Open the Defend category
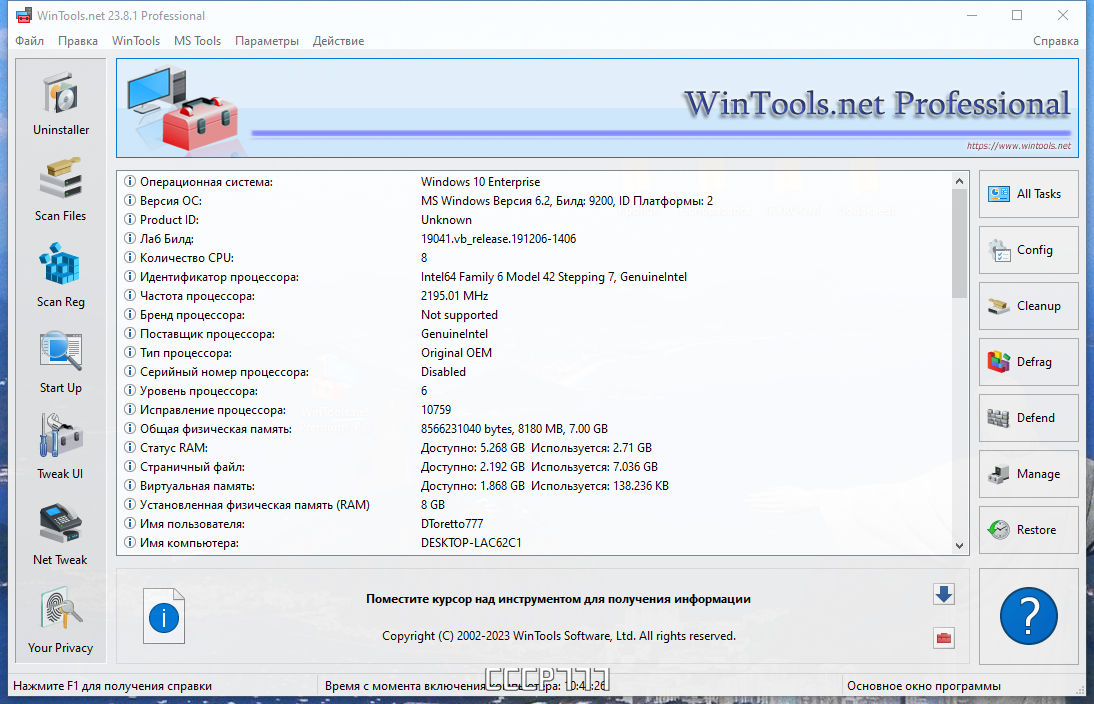The image size is (1094, 704). 1028,418
